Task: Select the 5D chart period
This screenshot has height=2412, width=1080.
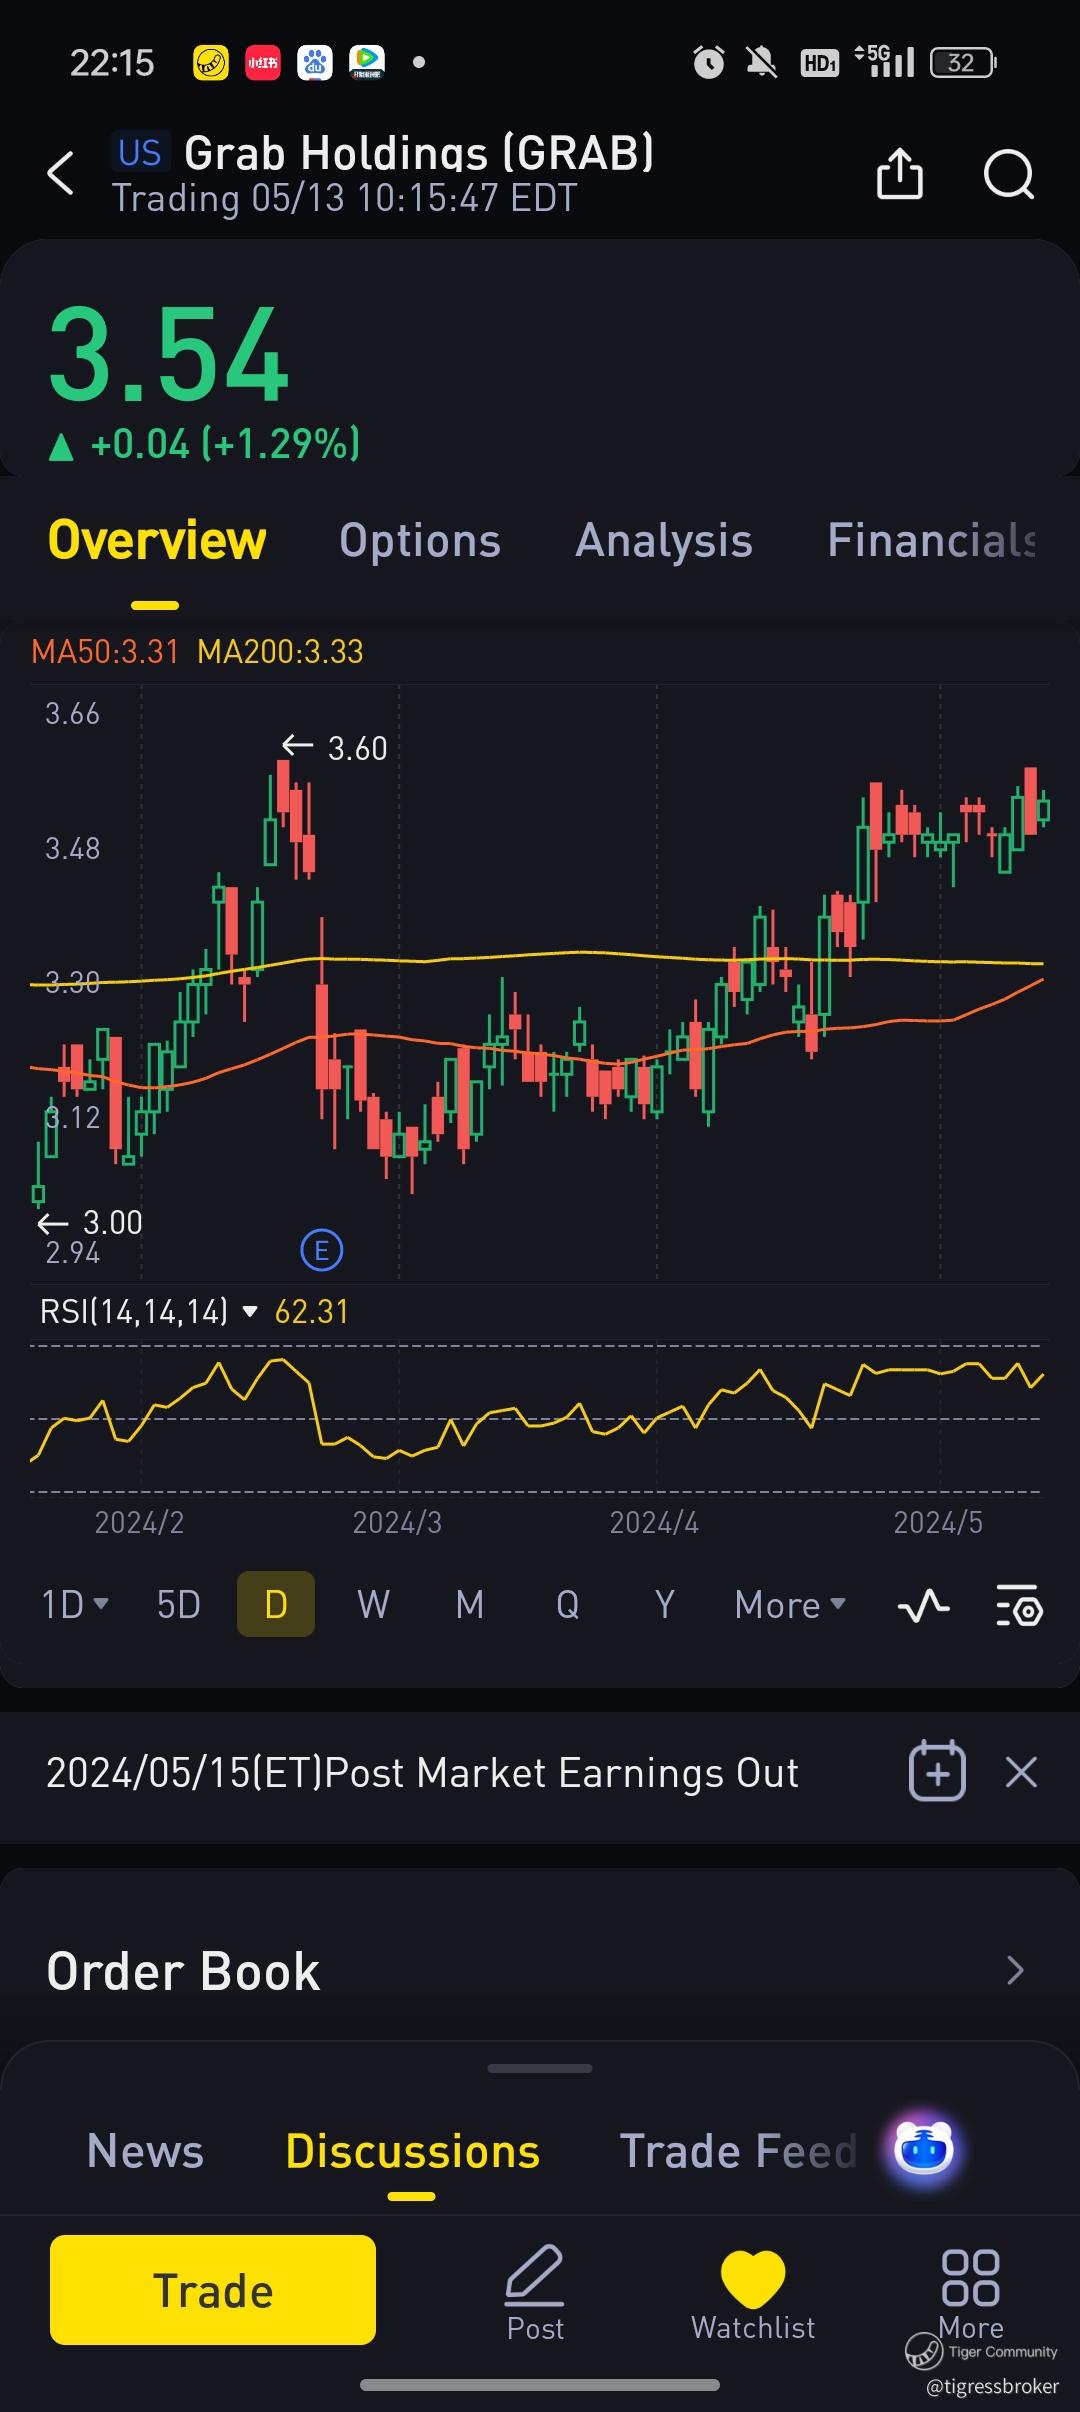Action: coord(179,1605)
